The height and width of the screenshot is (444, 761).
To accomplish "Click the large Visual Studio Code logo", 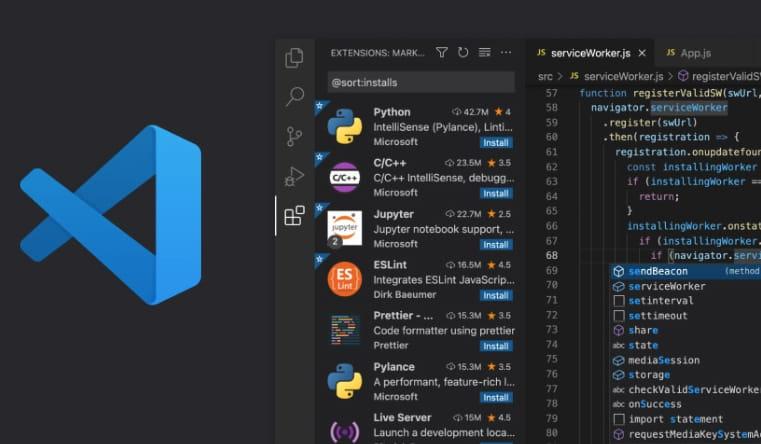I will [x=111, y=215].
